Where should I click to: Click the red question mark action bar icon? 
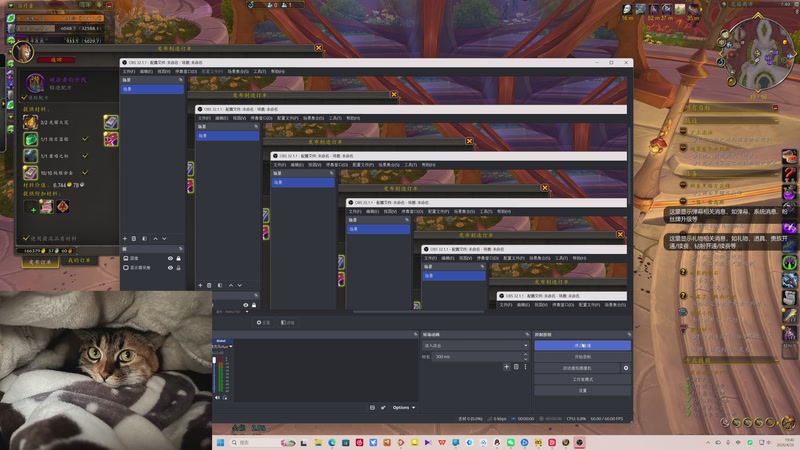tap(790, 174)
